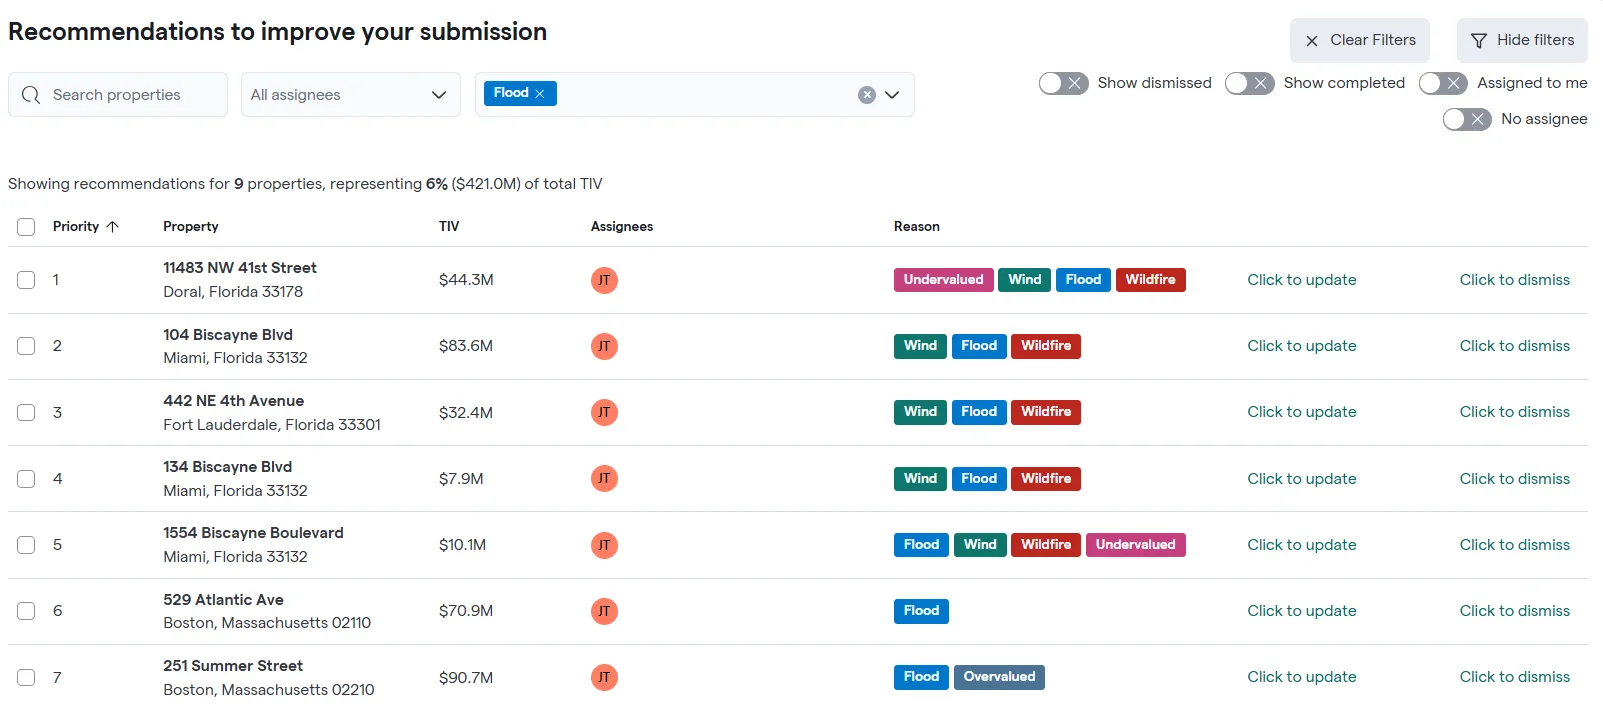Image resolution: width=1603 pixels, height=709 pixels.
Task: Remove the Flood filter chip
Action: (540, 93)
